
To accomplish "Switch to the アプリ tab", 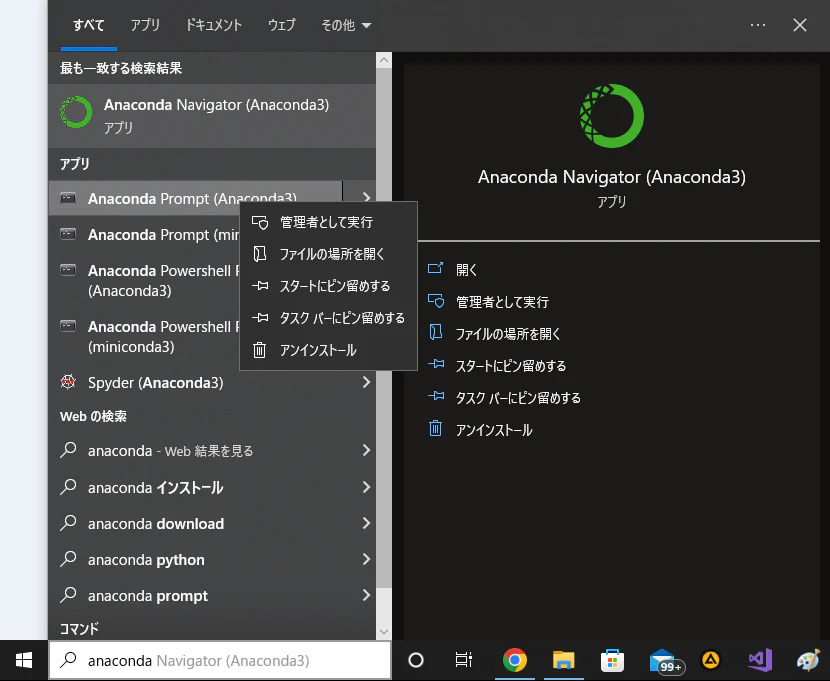I will click(x=145, y=25).
